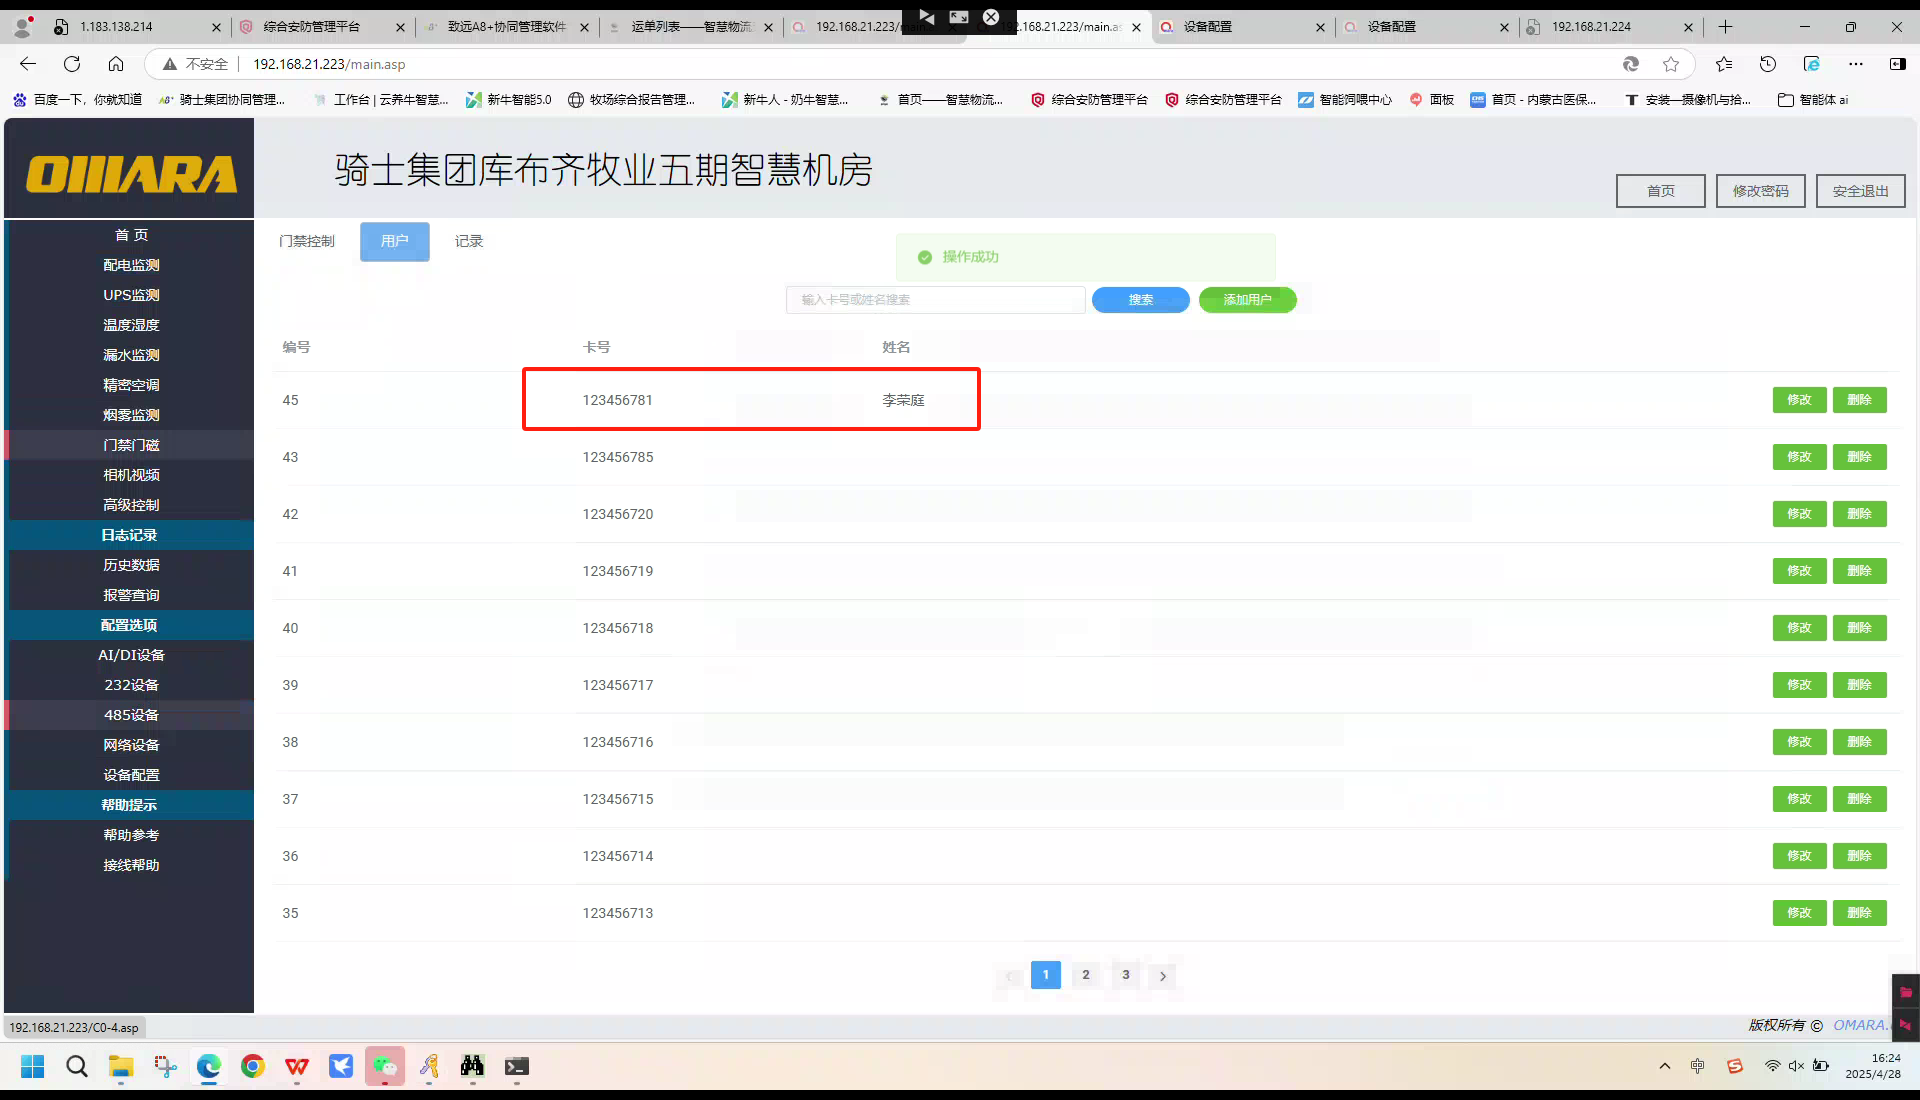
Task: Click the 安全退出 button
Action: pyautogui.click(x=1860, y=191)
